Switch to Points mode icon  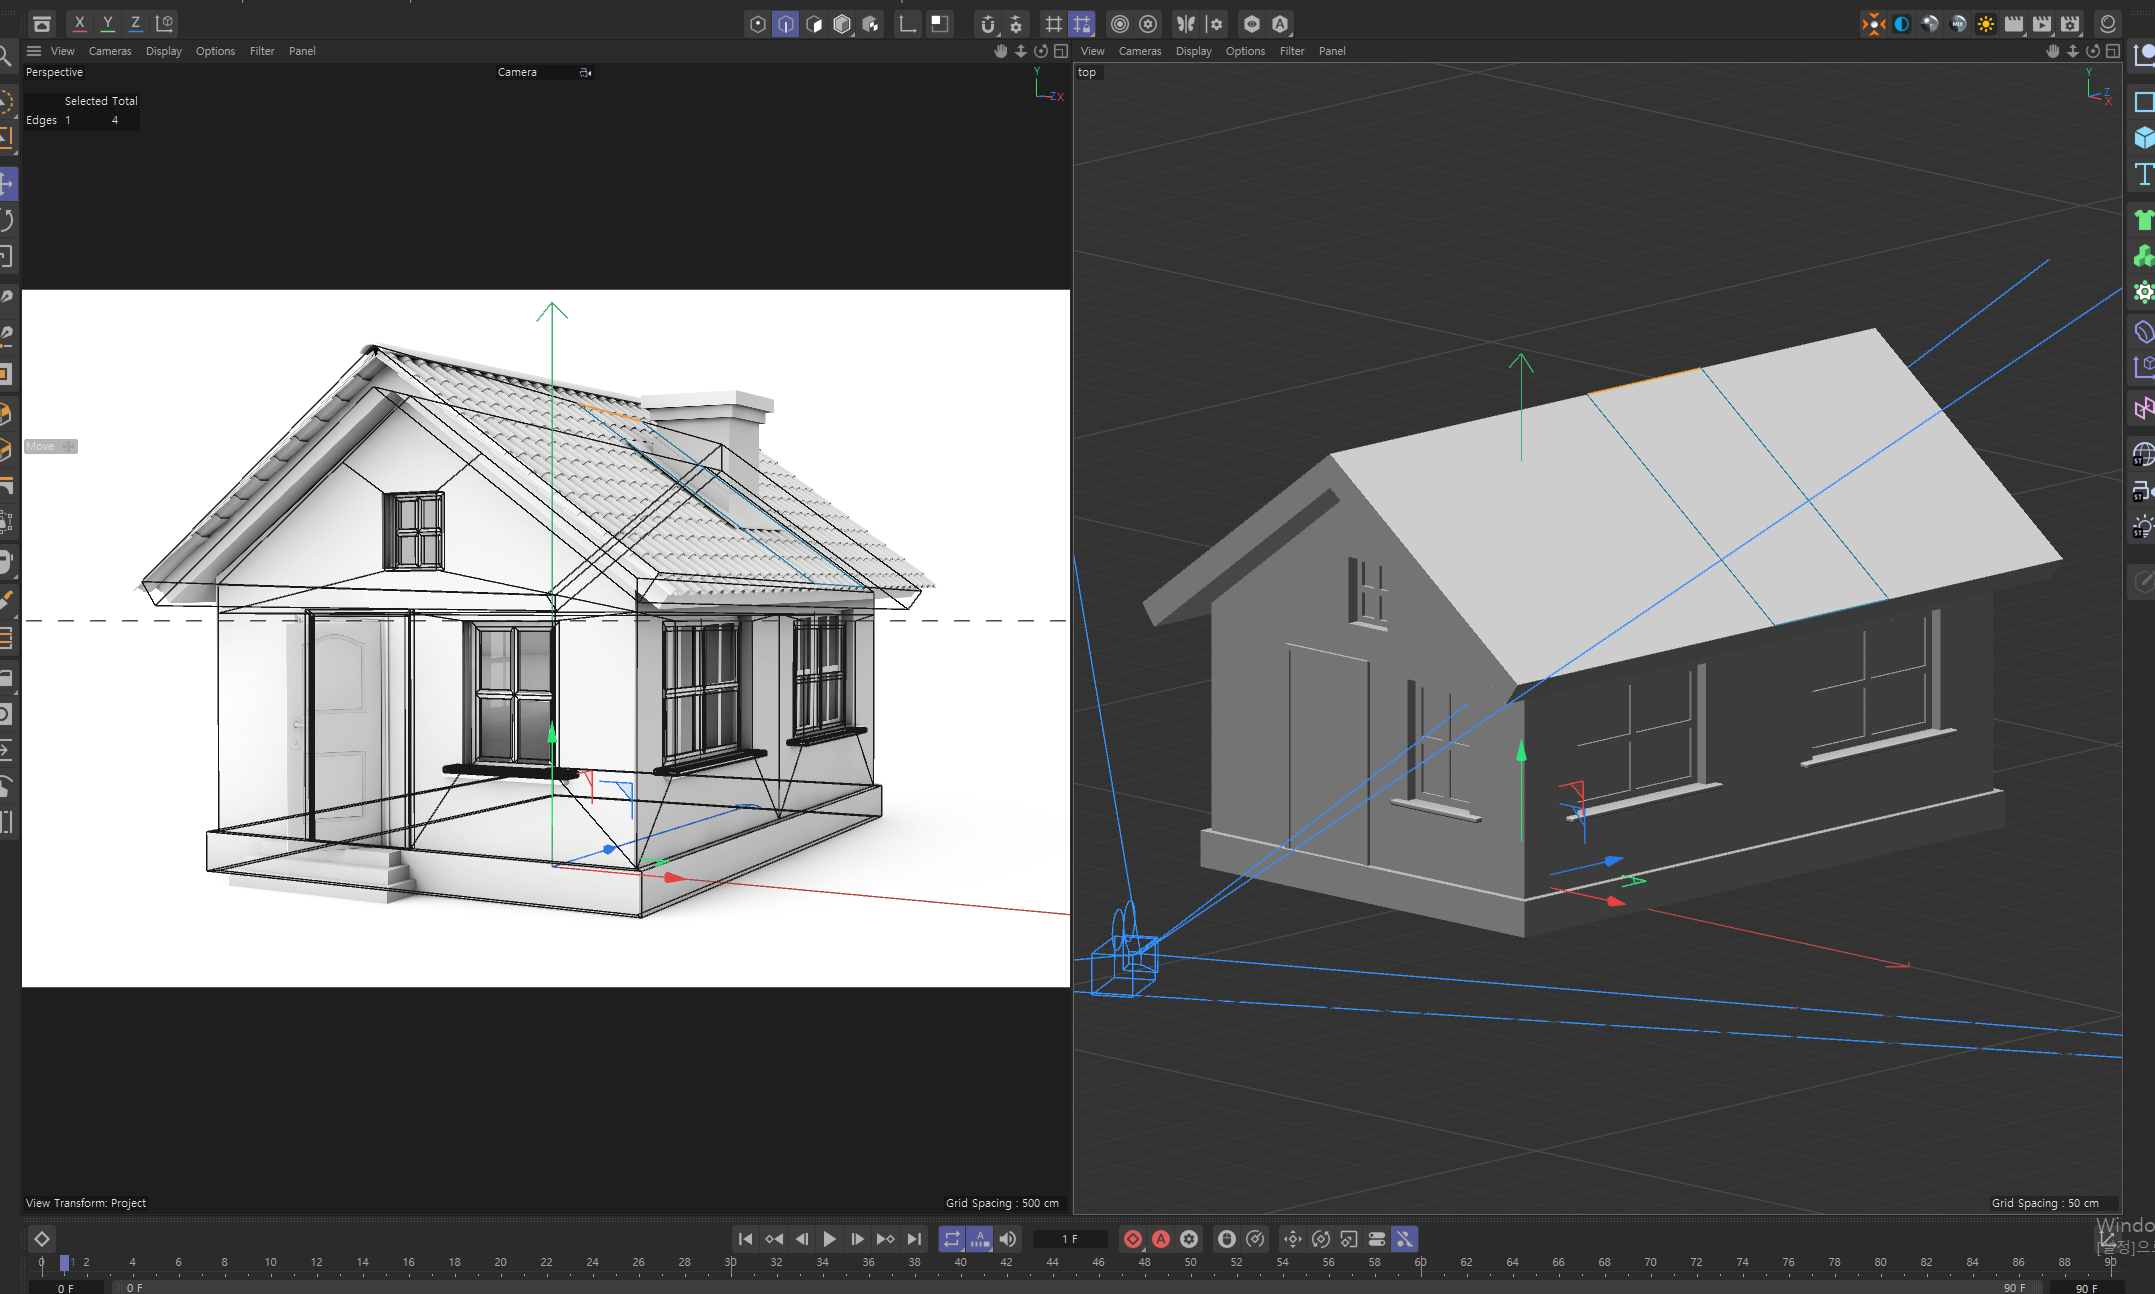tap(757, 24)
